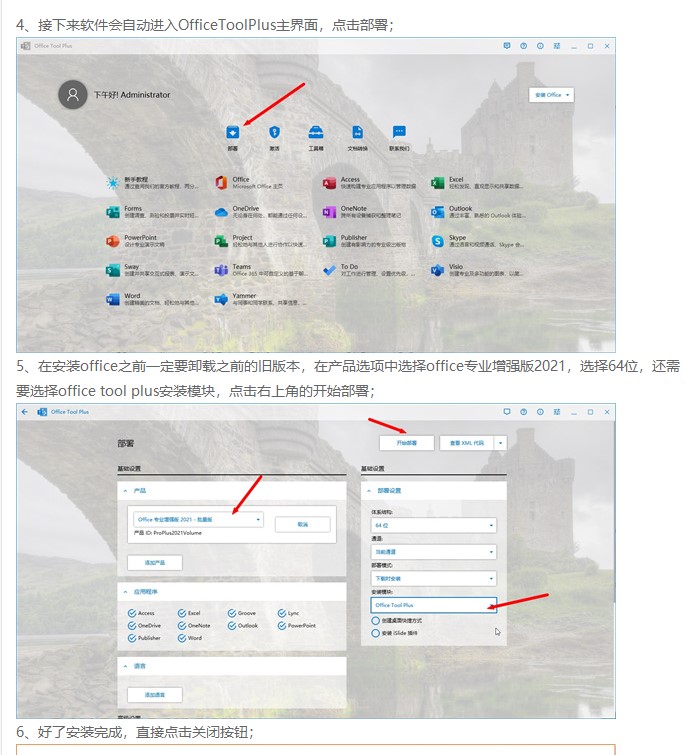Open the 部署模式 deploy mode dropdown
The height and width of the screenshot is (755, 686).
click(x=434, y=578)
